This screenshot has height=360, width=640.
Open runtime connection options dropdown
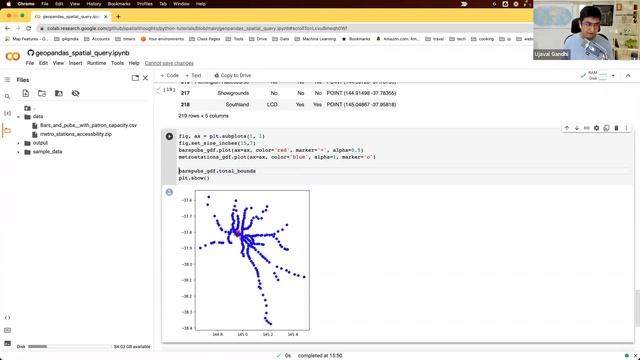coord(613,76)
